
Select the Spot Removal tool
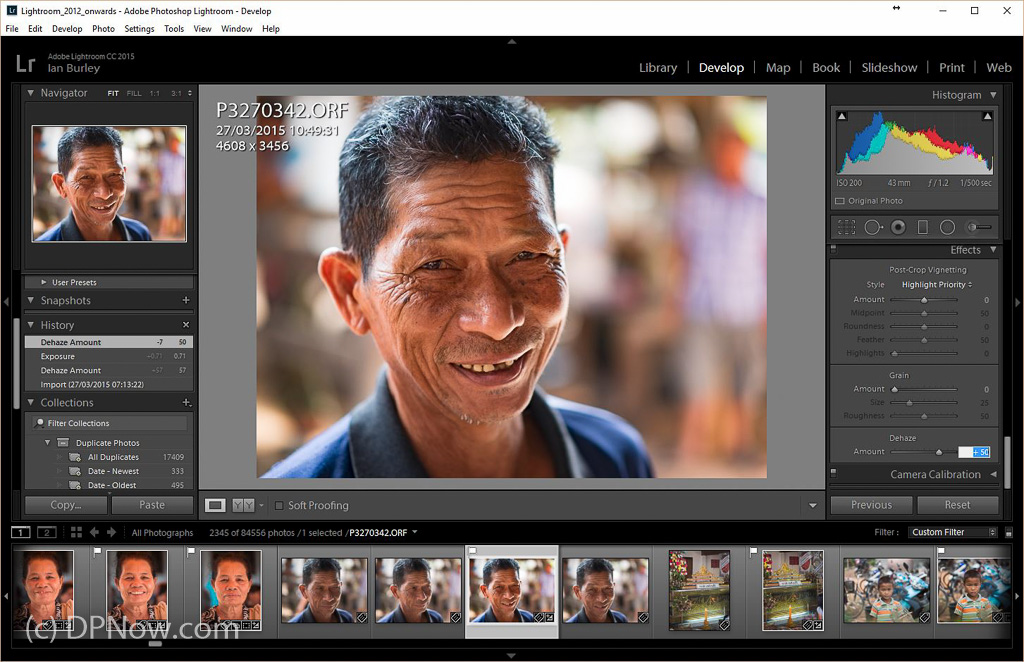click(x=873, y=227)
